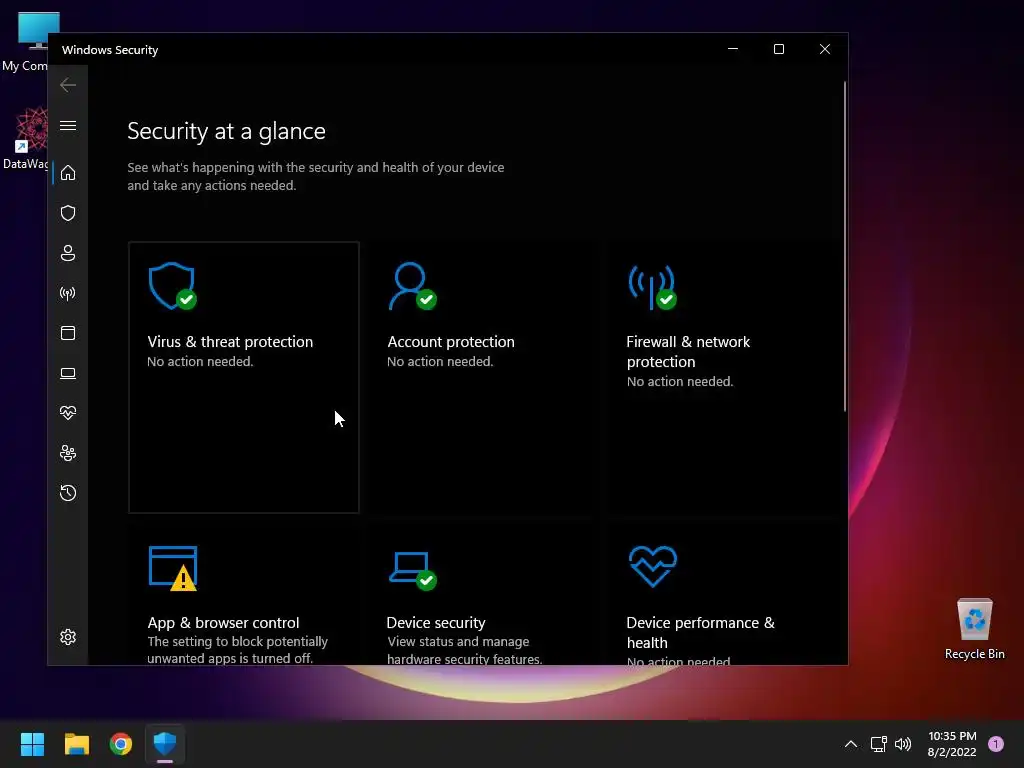
Task: Click the Device performance & health heart icon
Action: coord(653,566)
